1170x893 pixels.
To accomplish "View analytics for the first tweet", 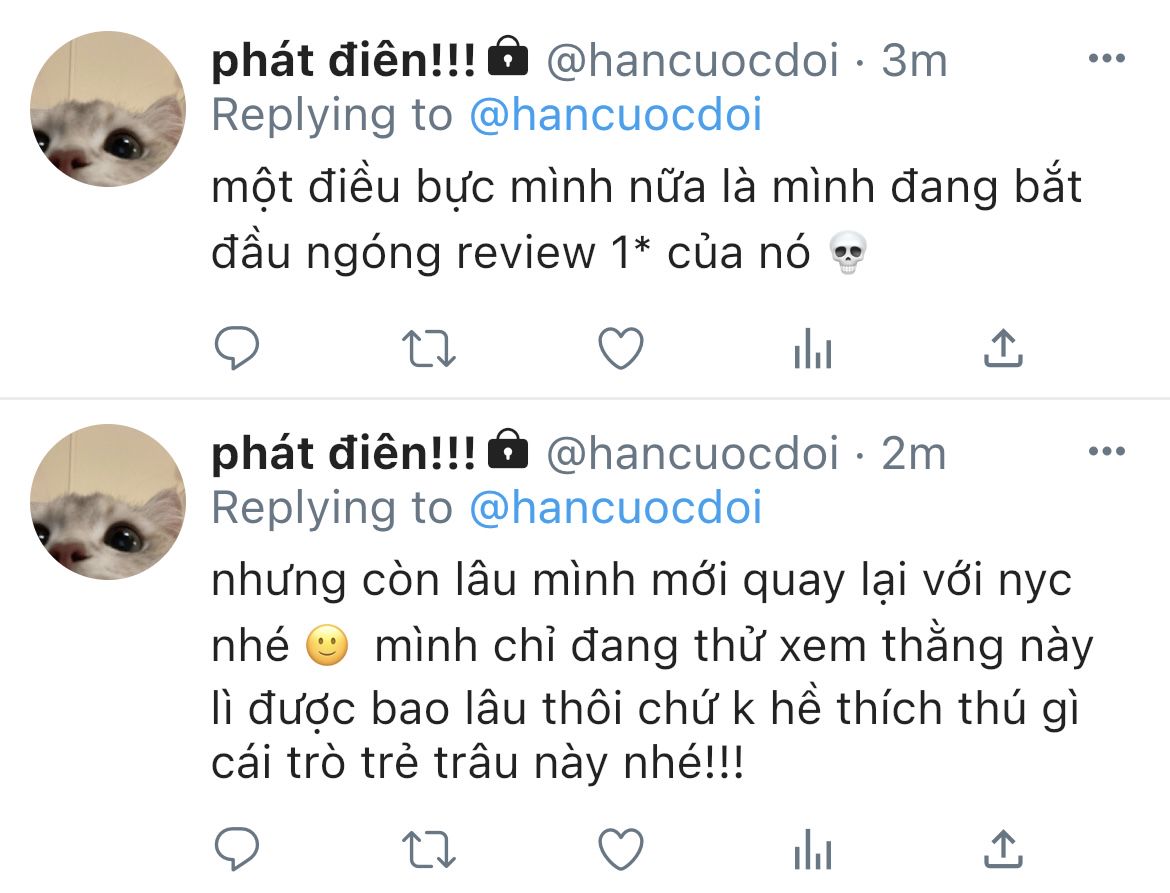I will (x=813, y=348).
